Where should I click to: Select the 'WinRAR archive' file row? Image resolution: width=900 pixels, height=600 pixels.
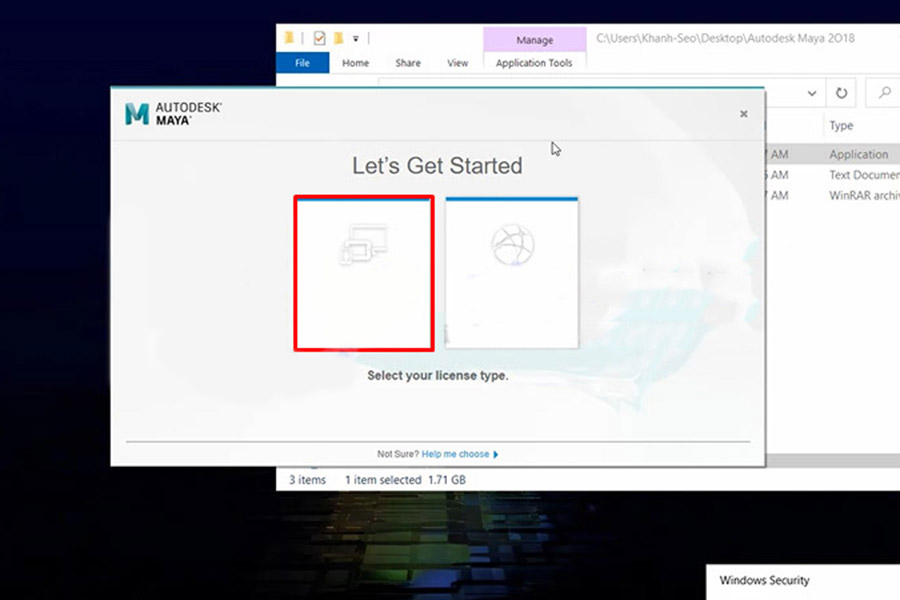coord(832,196)
